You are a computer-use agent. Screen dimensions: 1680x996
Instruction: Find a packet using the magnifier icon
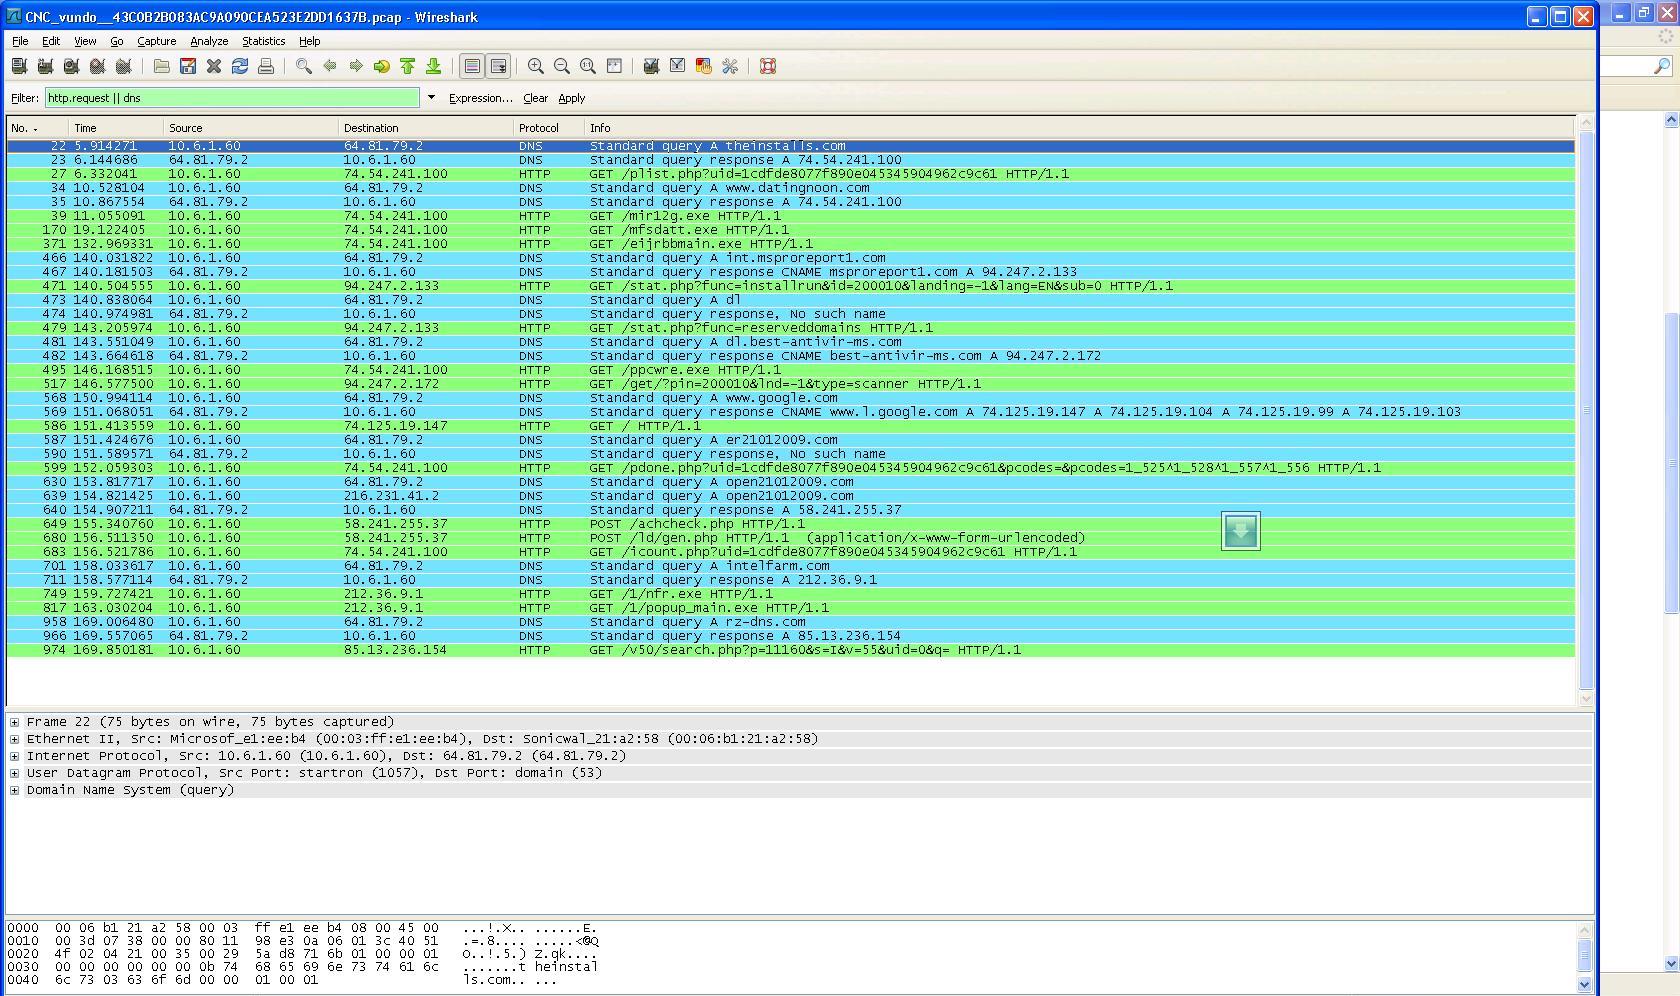pos(303,66)
